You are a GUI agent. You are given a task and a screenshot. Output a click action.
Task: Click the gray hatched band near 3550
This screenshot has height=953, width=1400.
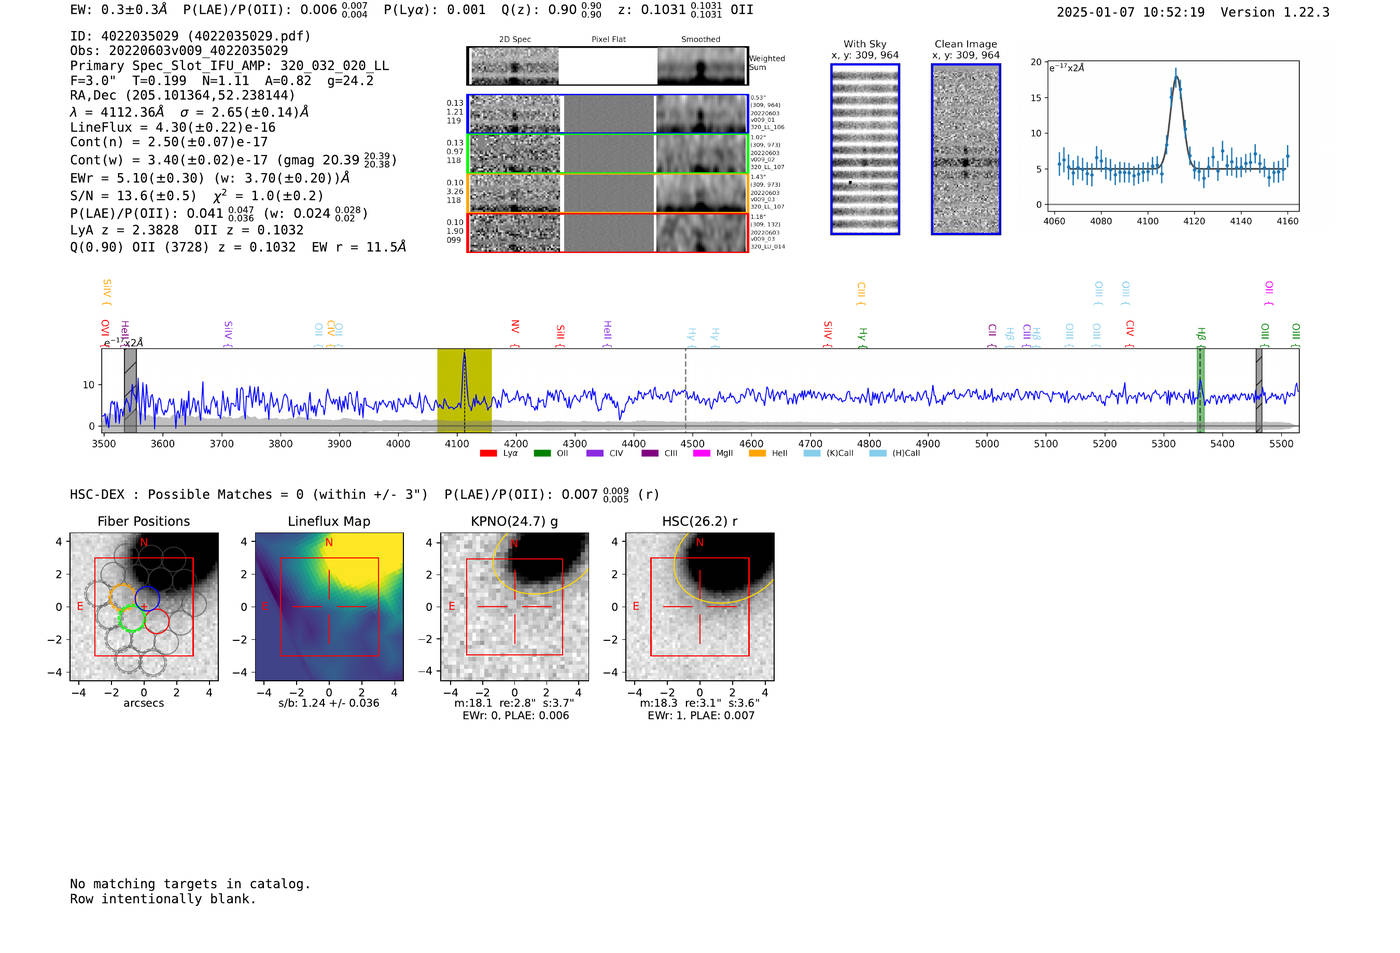[130, 390]
